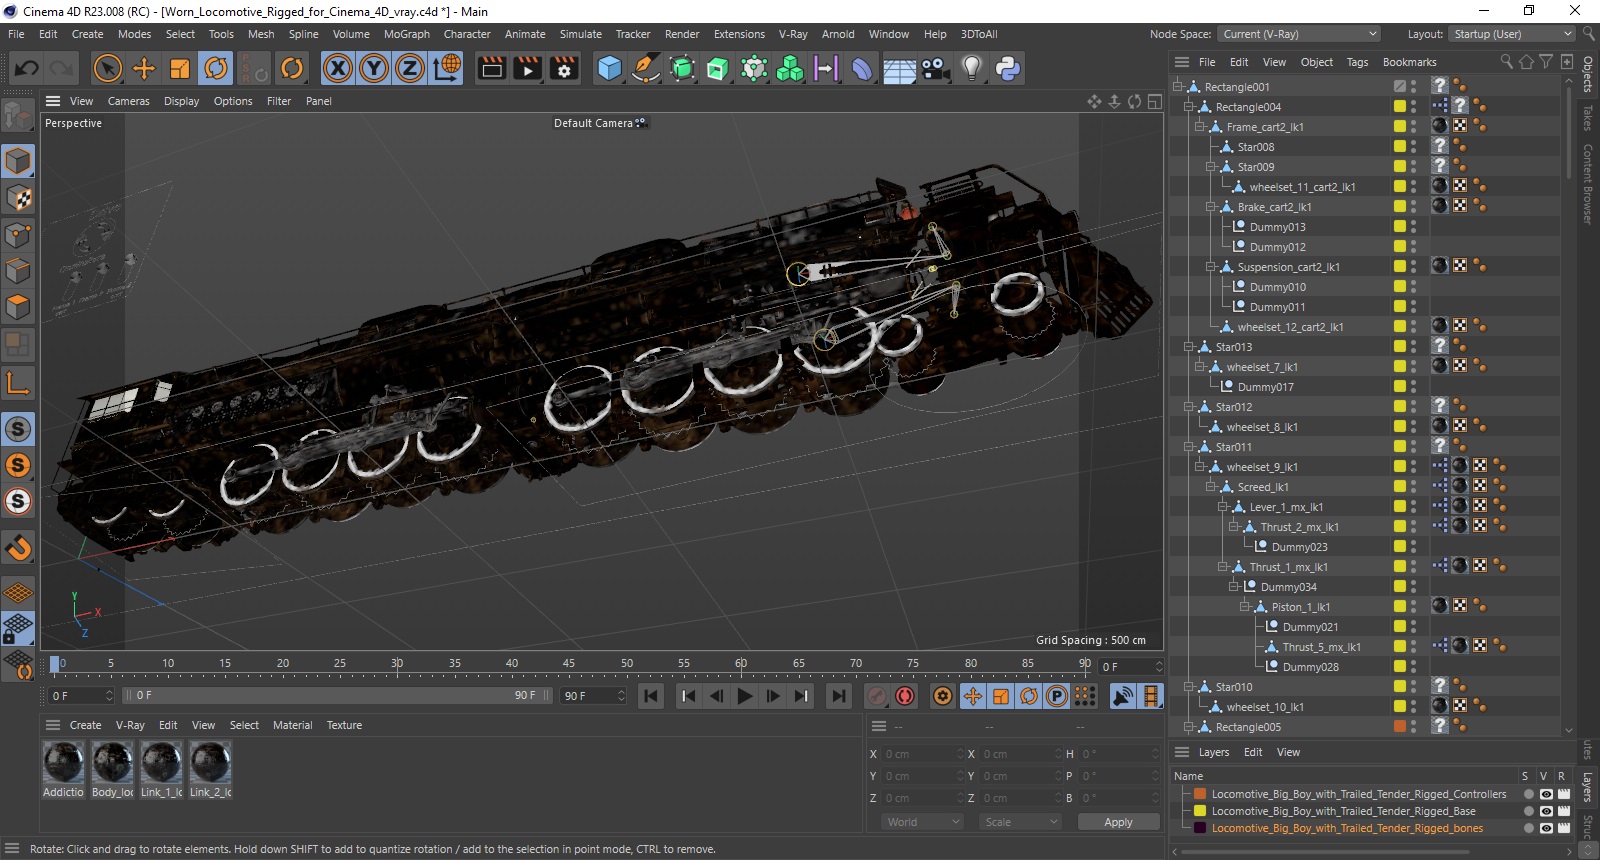Click the Play Forwards button
This screenshot has height=860, width=1600.
(745, 696)
